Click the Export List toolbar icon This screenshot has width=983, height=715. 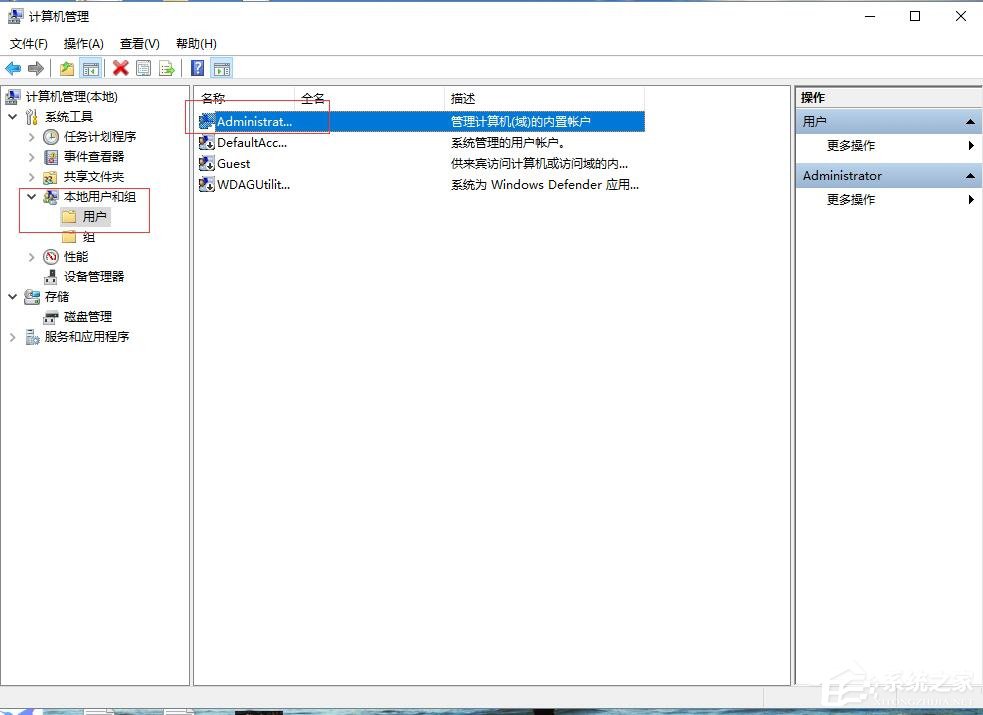coord(166,67)
